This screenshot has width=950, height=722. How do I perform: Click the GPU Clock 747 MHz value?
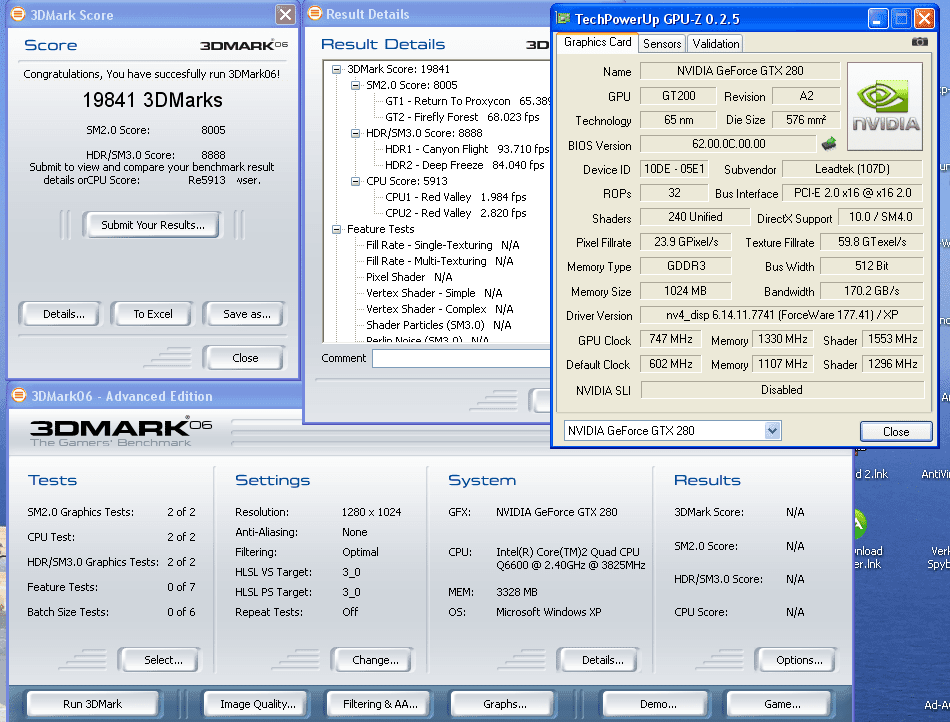670,339
